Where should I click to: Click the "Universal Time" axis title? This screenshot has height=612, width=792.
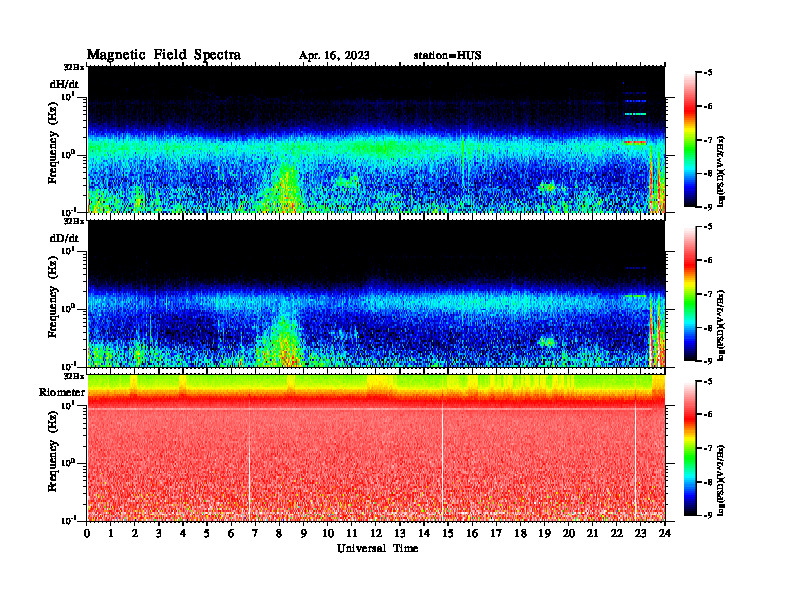(x=377, y=548)
